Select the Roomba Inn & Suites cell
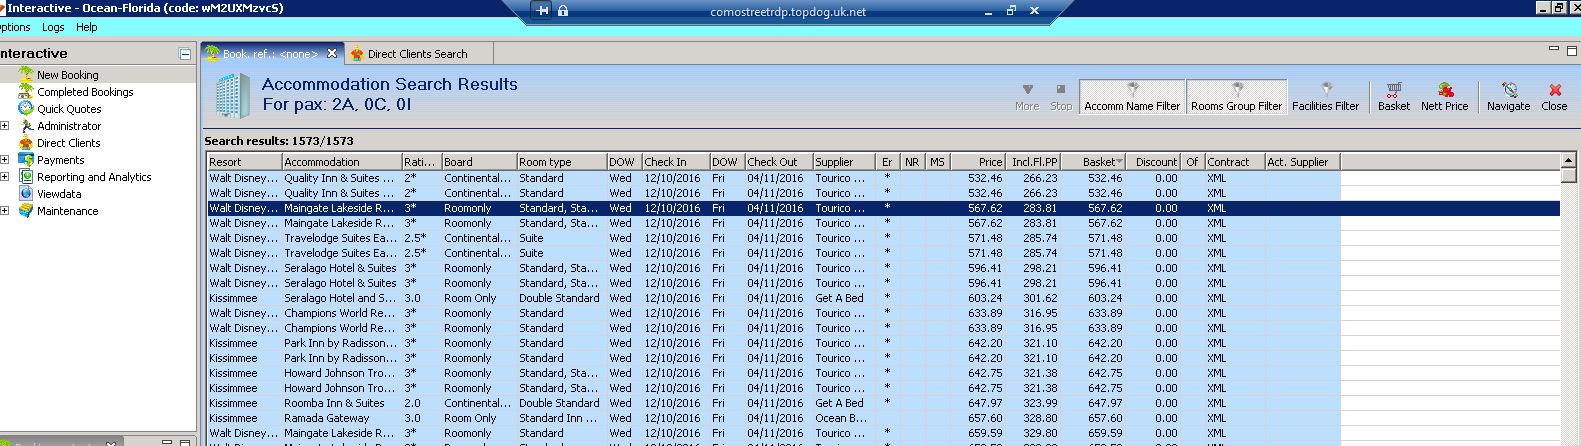1581x446 pixels. click(x=341, y=403)
